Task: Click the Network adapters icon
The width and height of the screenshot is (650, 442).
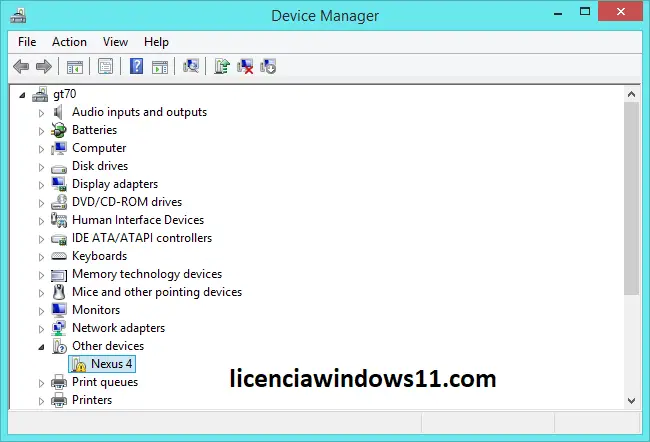Action: click(59, 328)
